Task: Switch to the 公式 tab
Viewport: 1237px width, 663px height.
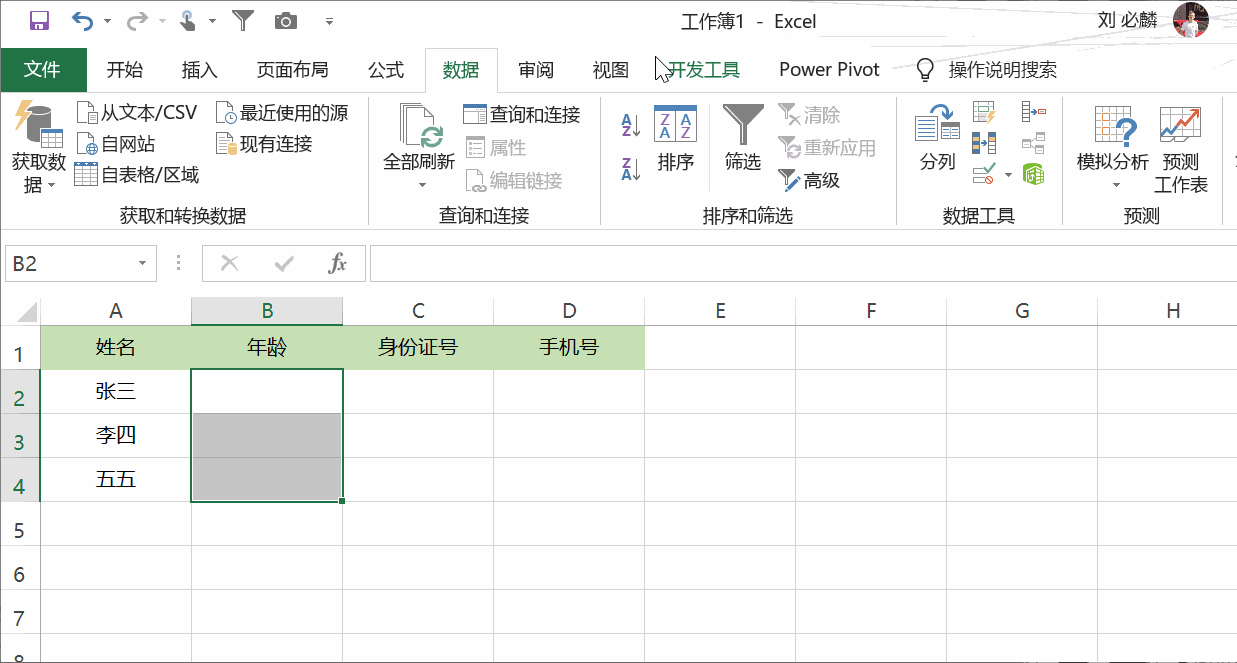Action: [385, 70]
